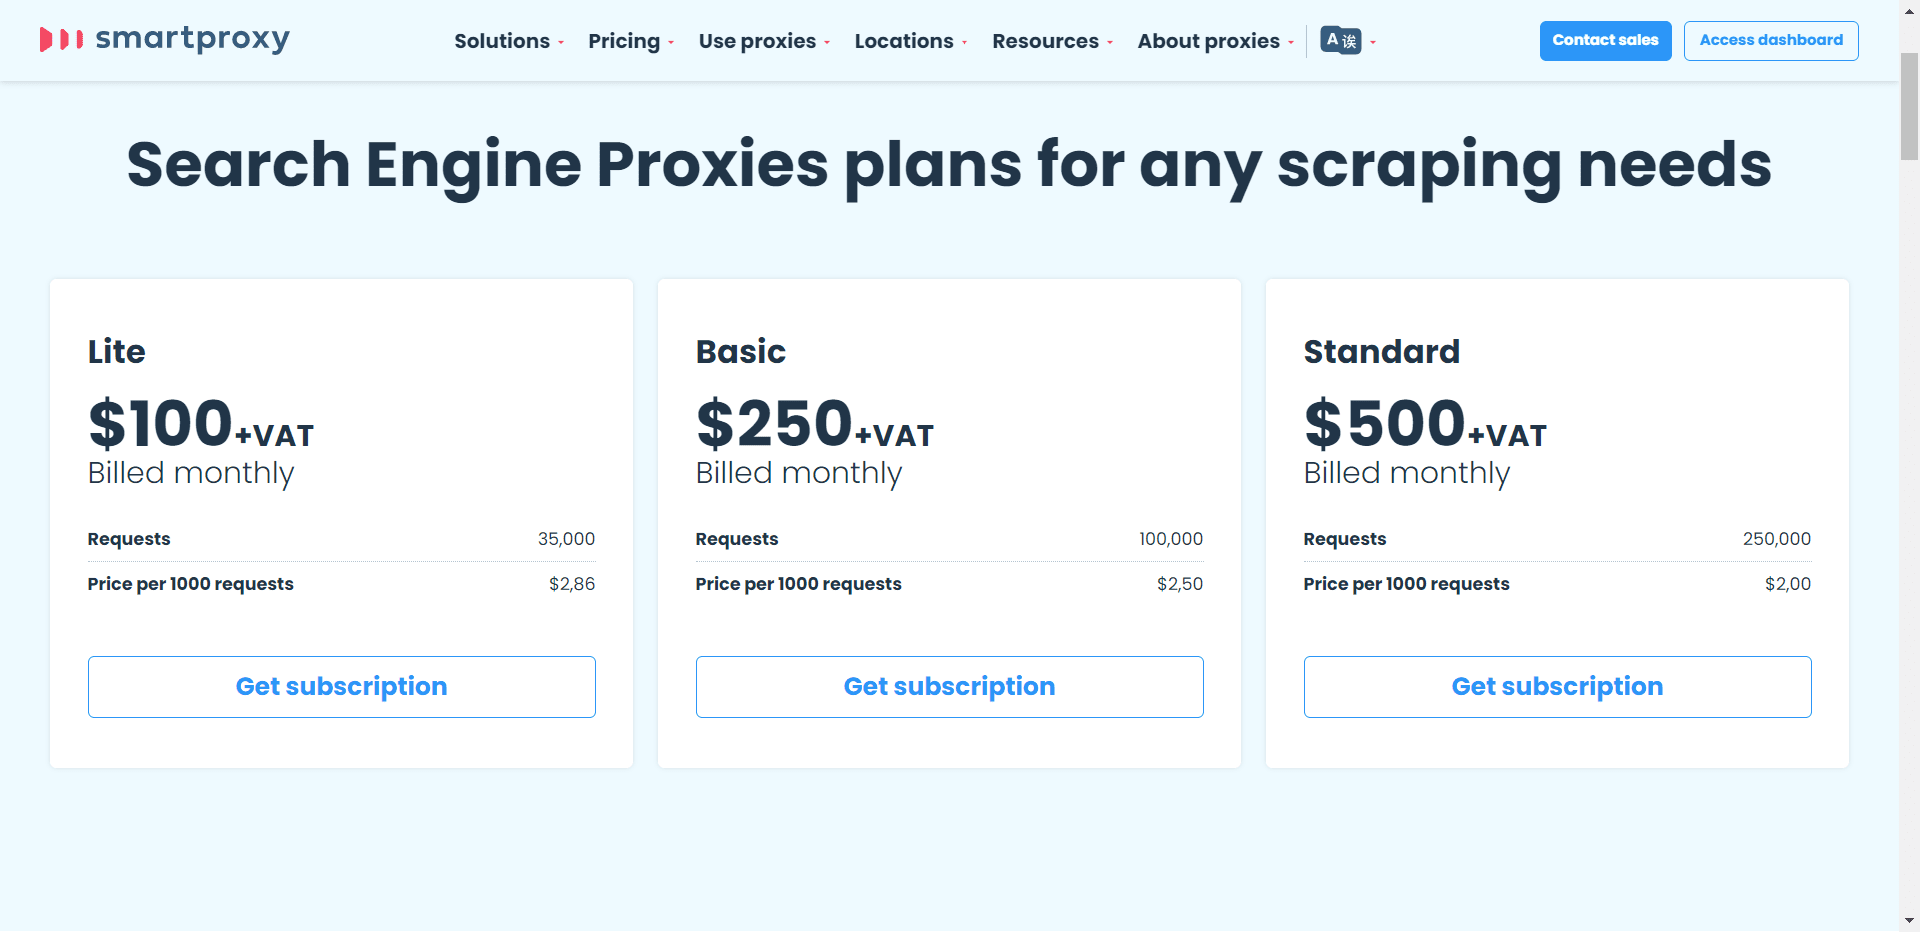This screenshot has width=1920, height=932.
Task: Expand the language selector arrow
Action: [x=1373, y=42]
